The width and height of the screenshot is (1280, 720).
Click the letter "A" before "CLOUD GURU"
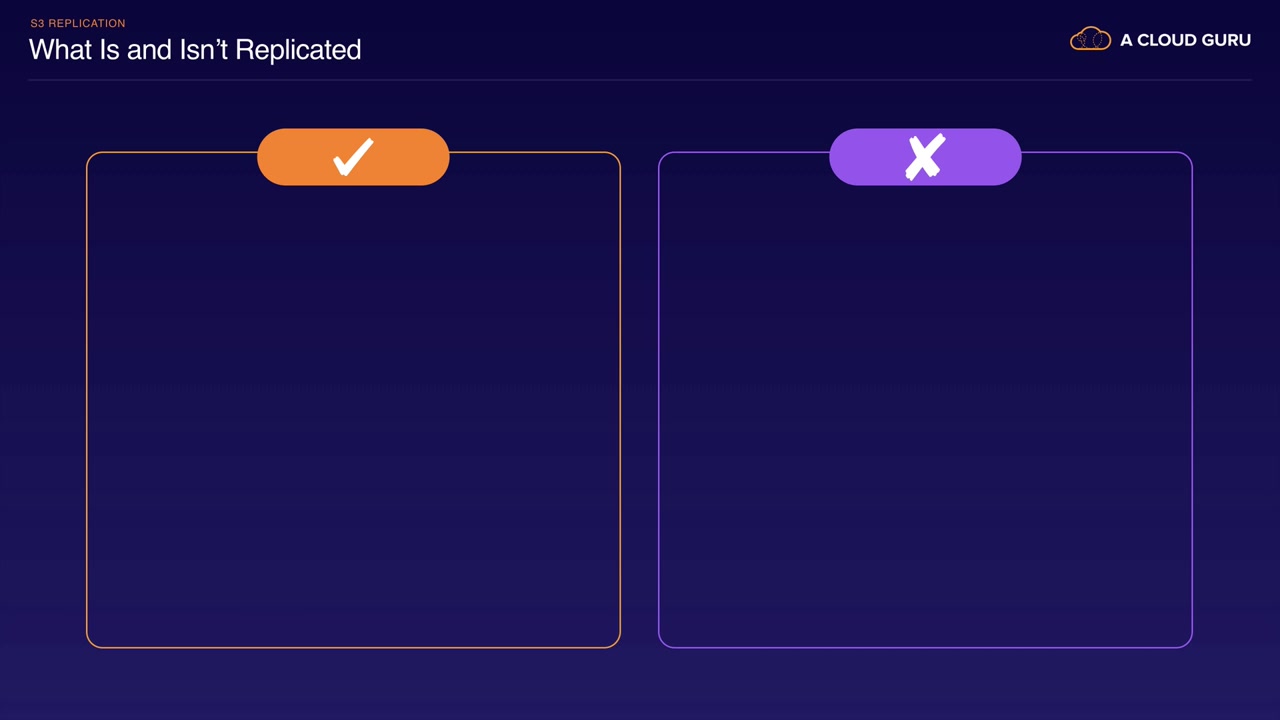pos(1126,40)
